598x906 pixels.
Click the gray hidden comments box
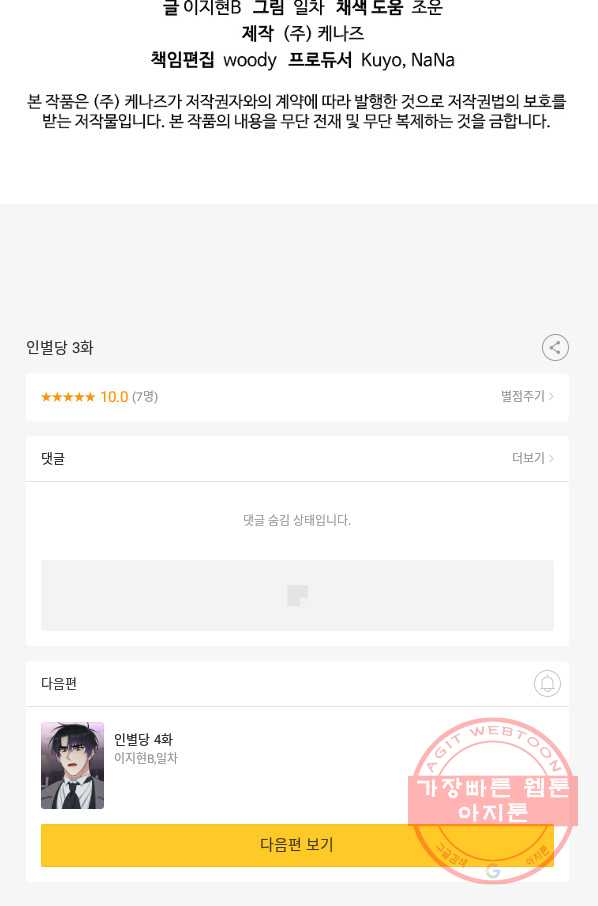(297, 595)
